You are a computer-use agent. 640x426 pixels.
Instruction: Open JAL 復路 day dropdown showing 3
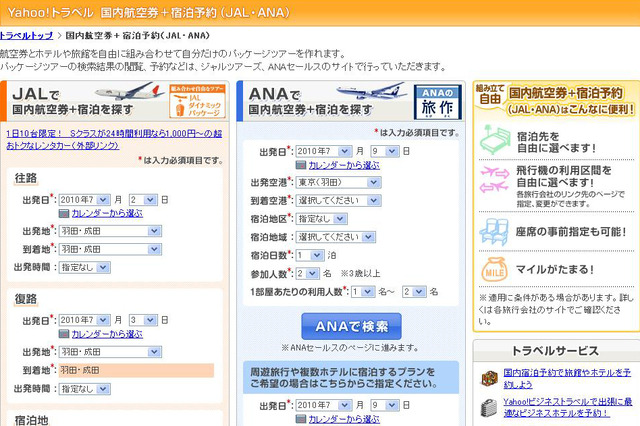(143, 320)
